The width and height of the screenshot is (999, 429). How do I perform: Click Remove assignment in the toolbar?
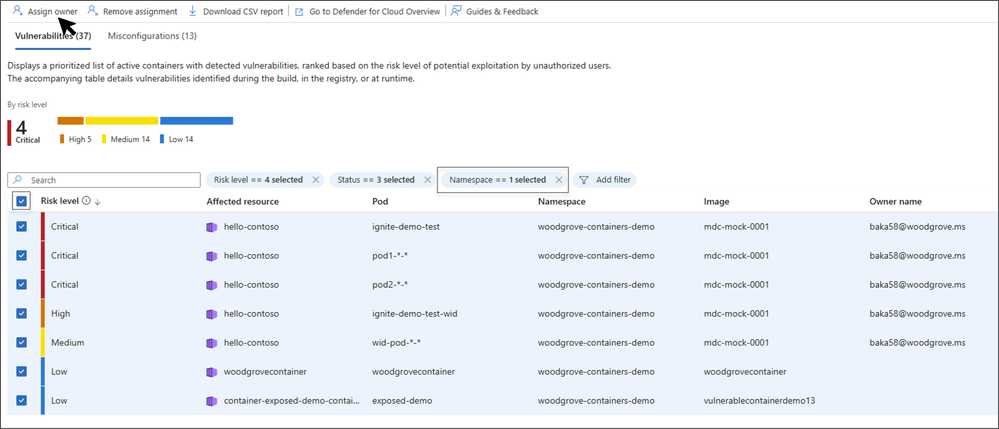pos(133,11)
